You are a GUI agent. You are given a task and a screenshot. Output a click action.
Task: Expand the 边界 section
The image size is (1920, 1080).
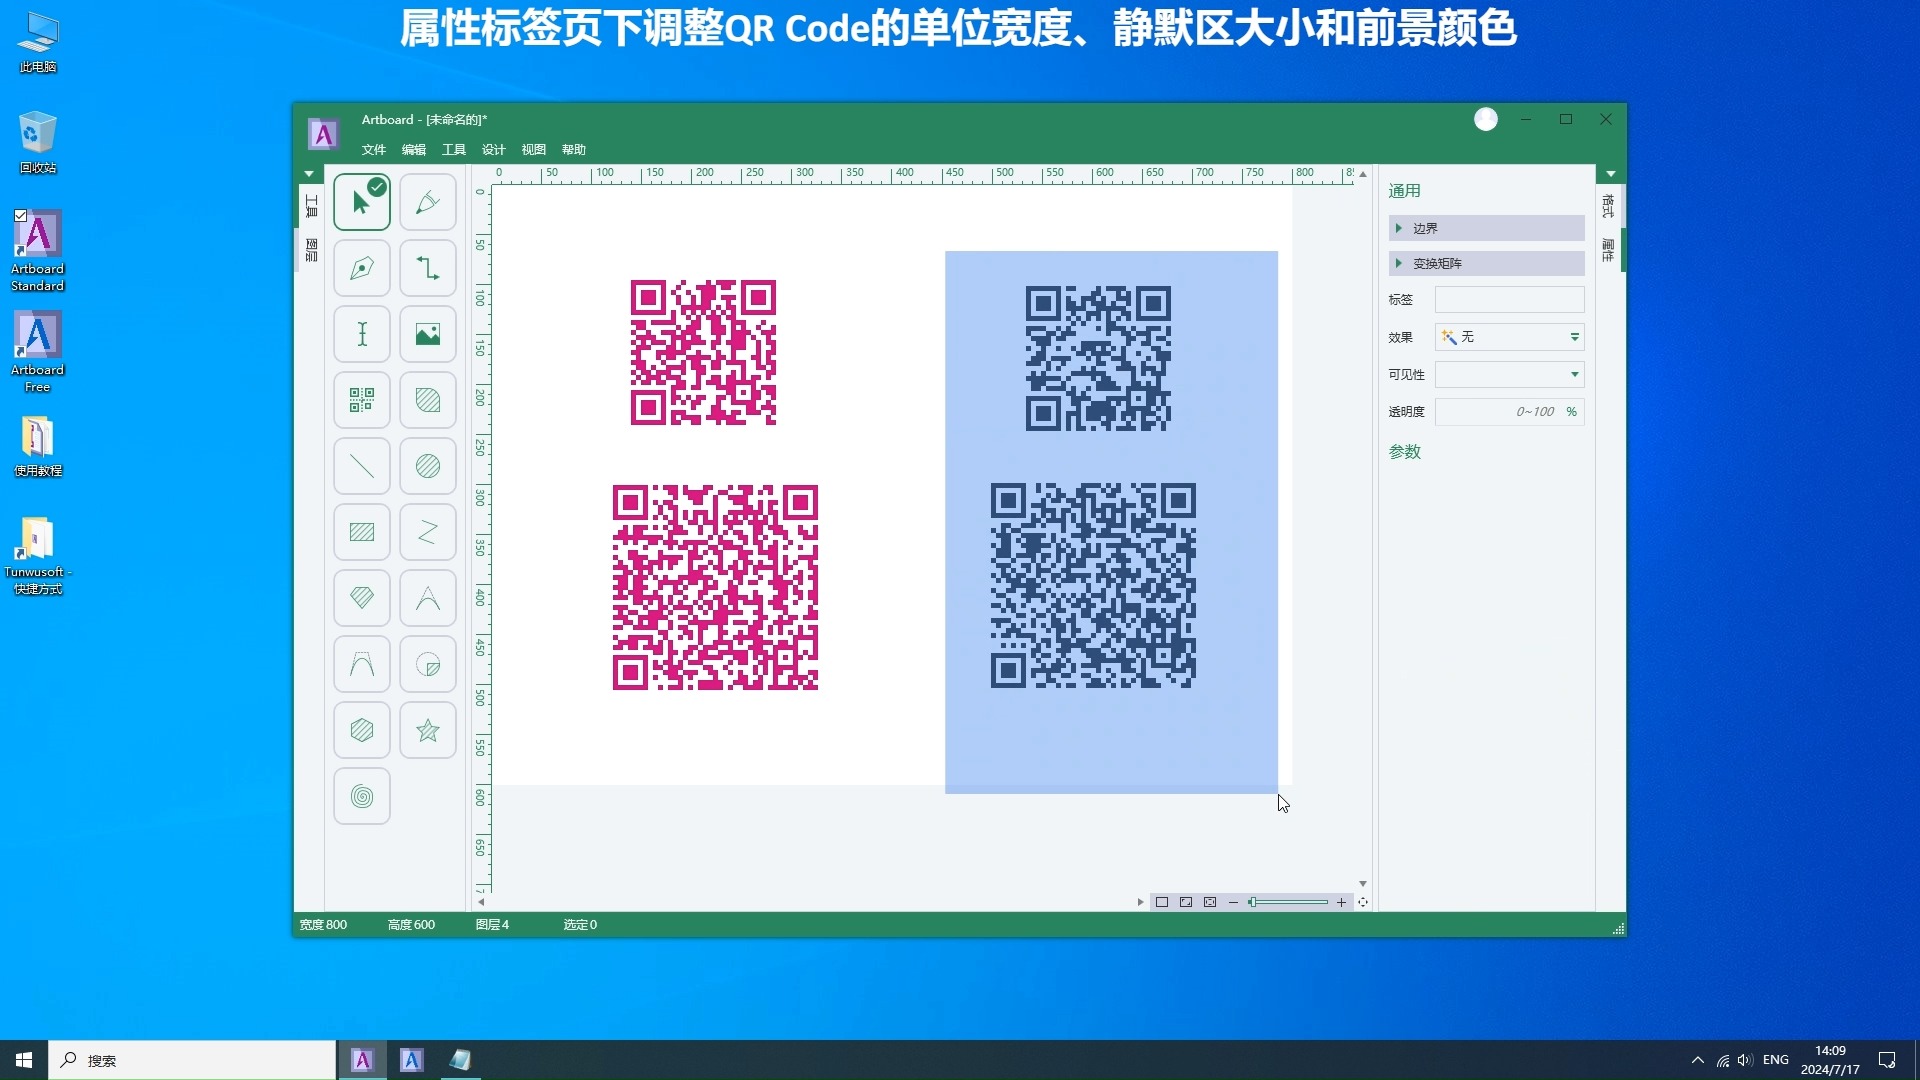point(1486,228)
